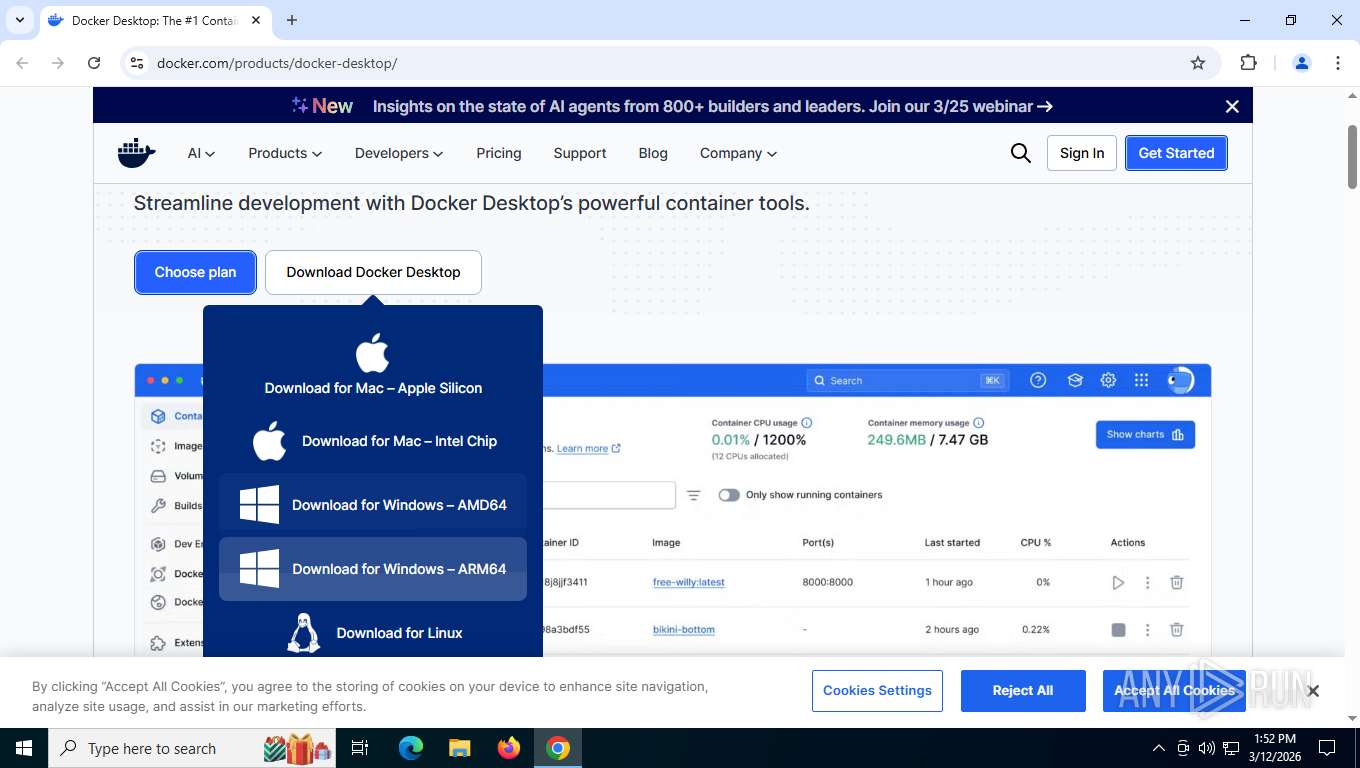
Task: Download for Windows – ARM64
Action: point(373,569)
